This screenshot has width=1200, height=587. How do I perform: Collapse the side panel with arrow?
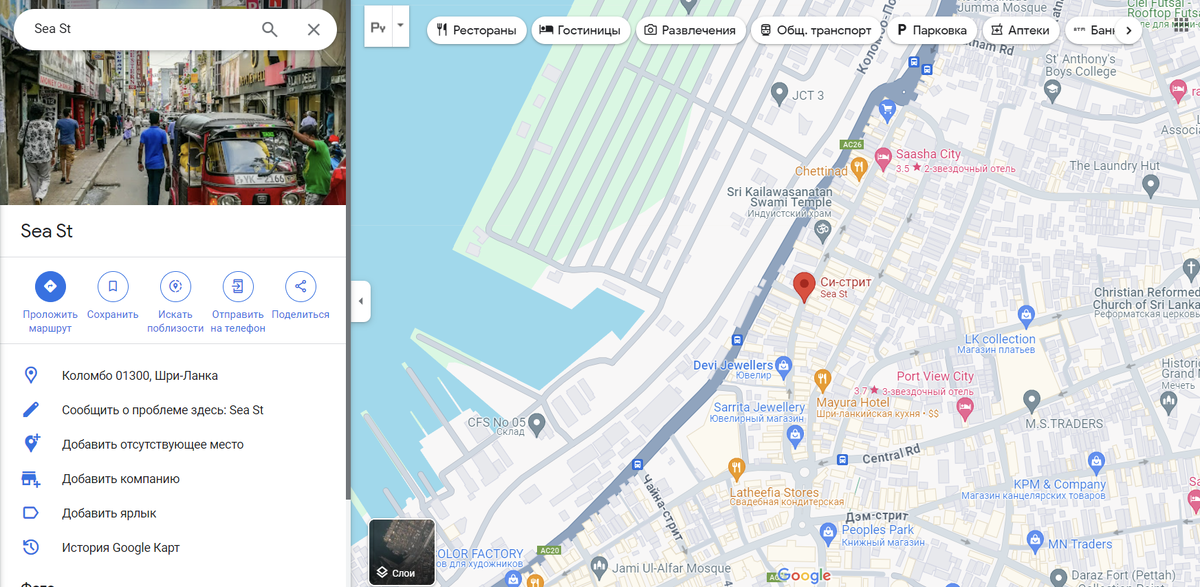(362, 301)
